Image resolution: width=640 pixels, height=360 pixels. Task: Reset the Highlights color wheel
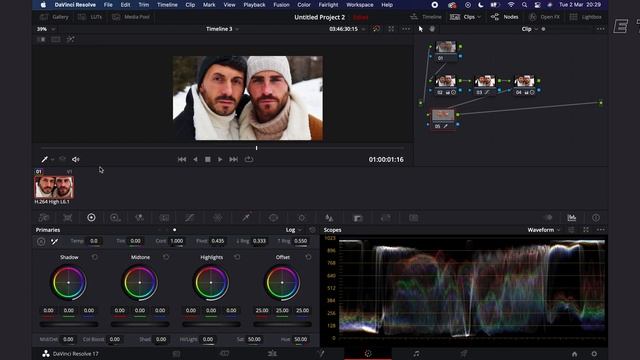(x=237, y=257)
